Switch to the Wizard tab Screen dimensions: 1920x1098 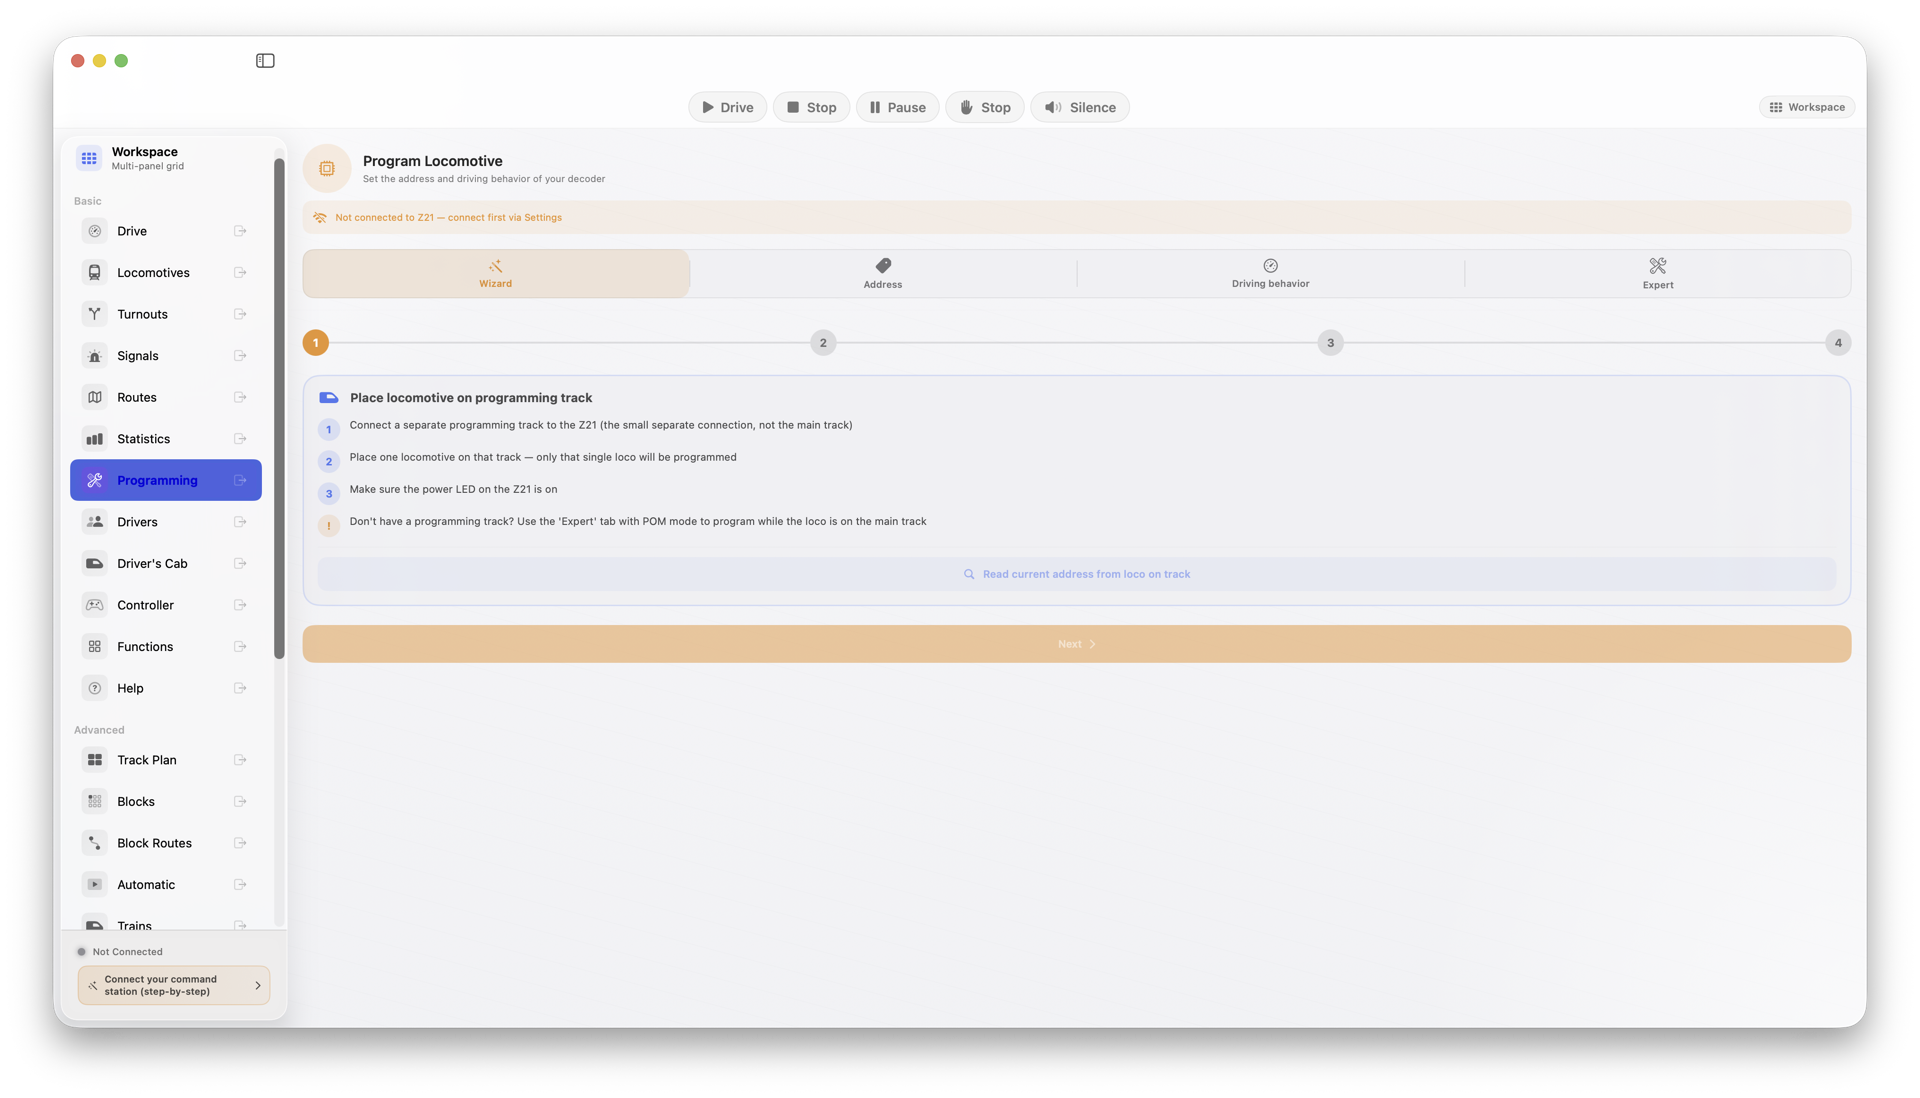pyautogui.click(x=496, y=274)
